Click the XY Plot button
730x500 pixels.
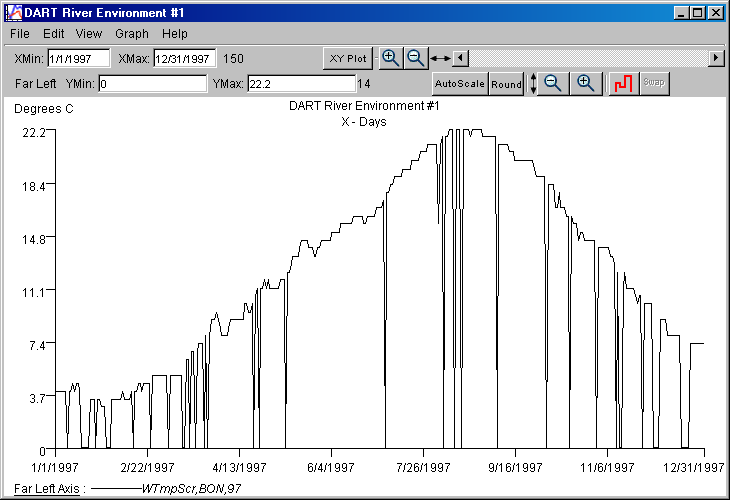point(348,58)
